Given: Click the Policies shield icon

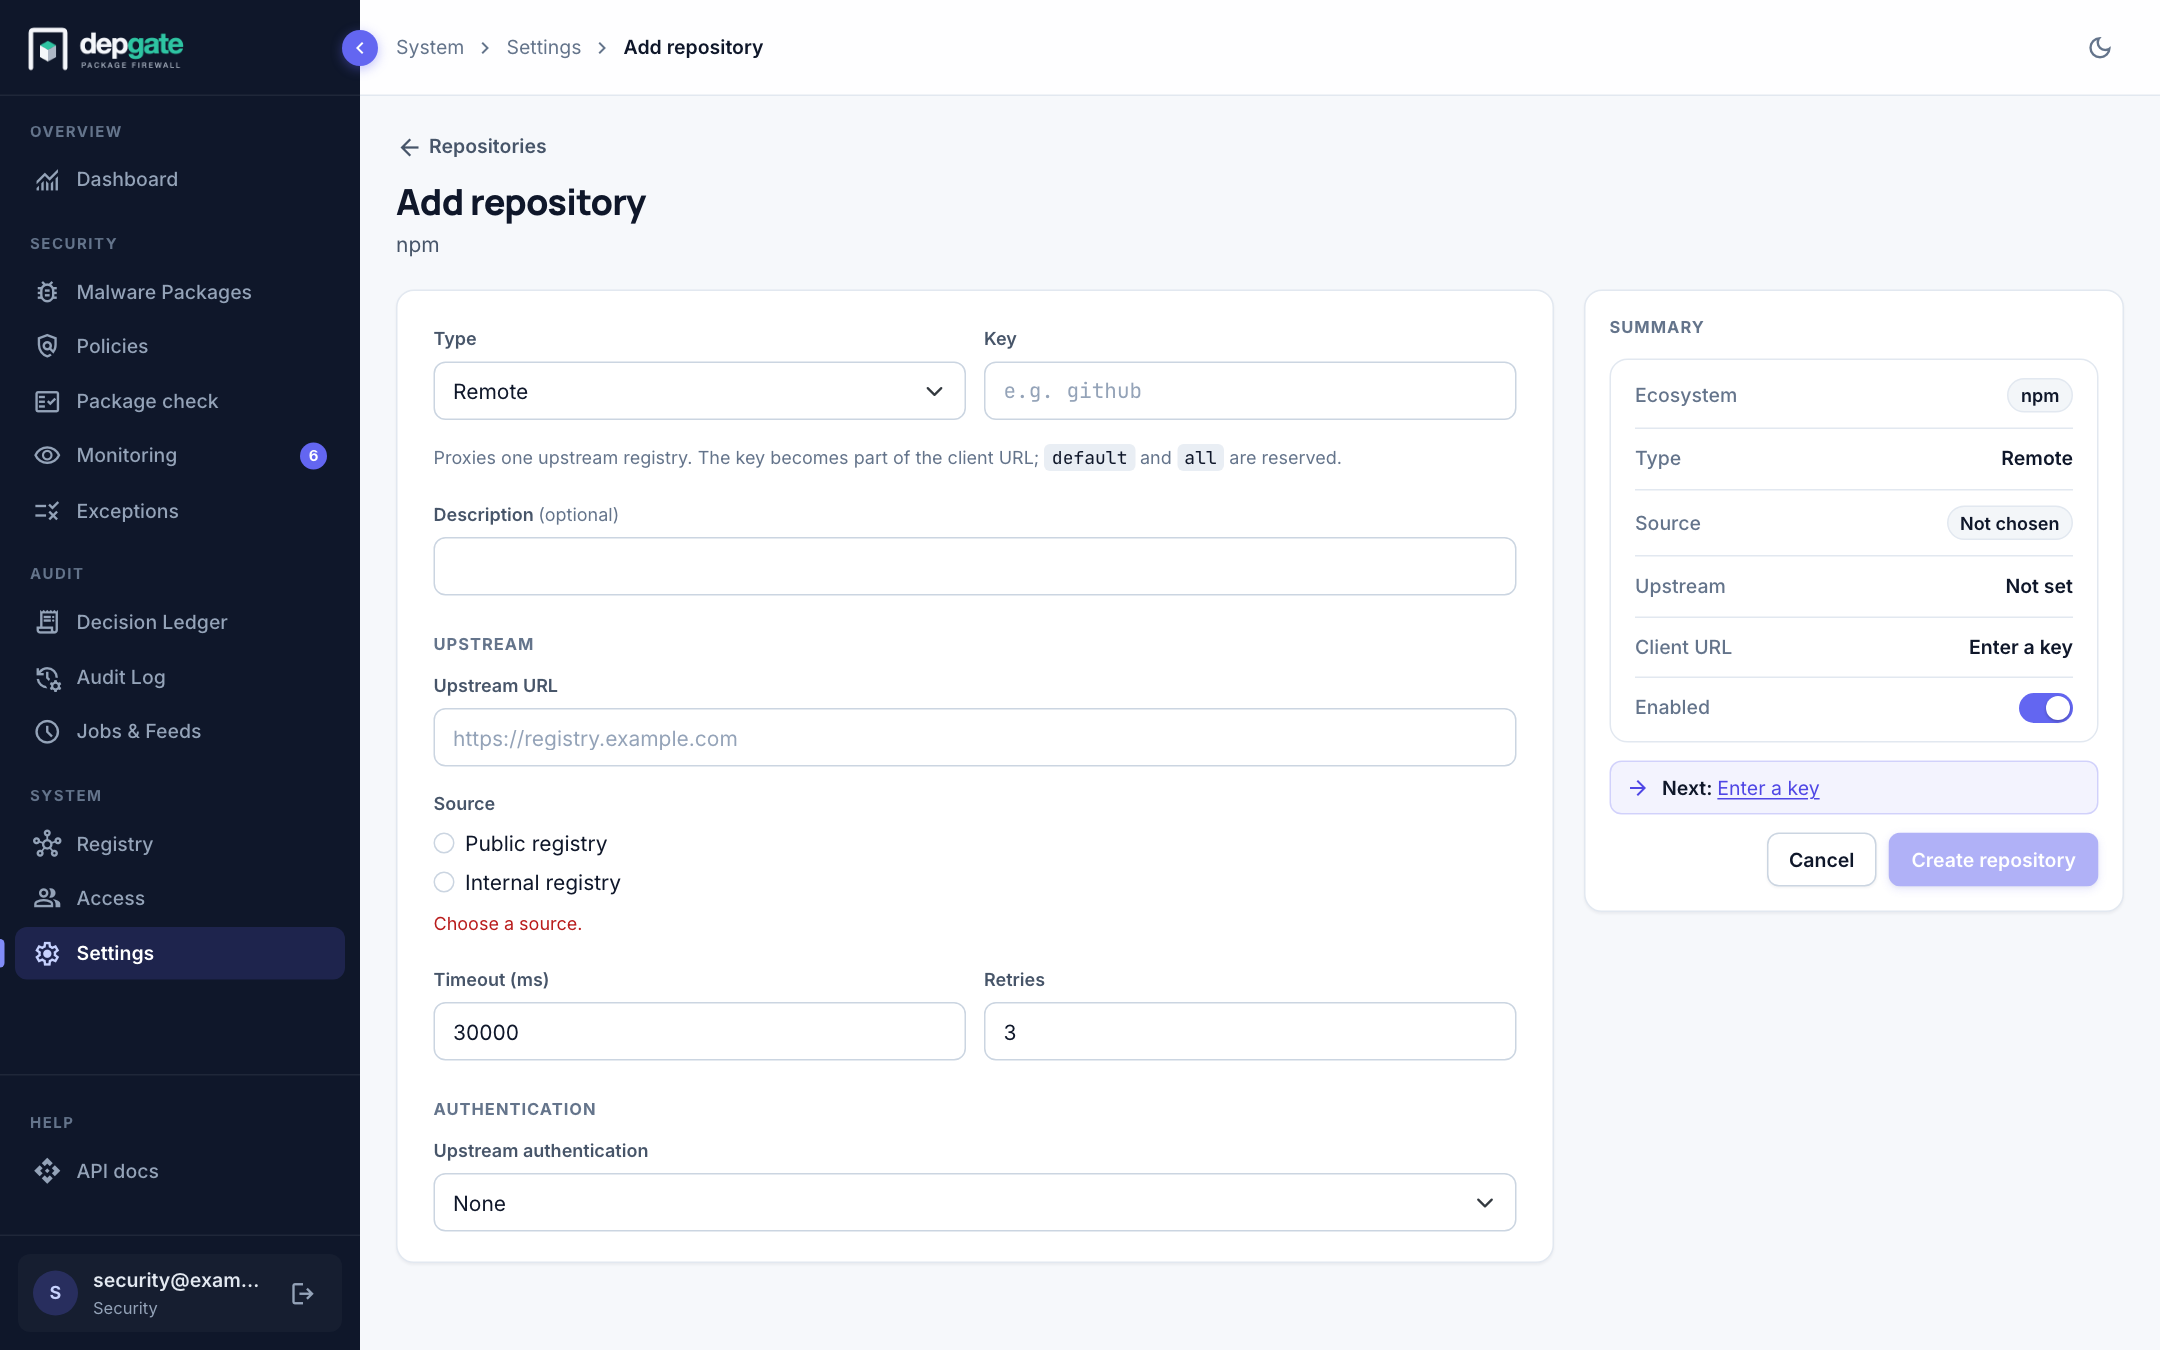Looking at the screenshot, I should pos(47,346).
